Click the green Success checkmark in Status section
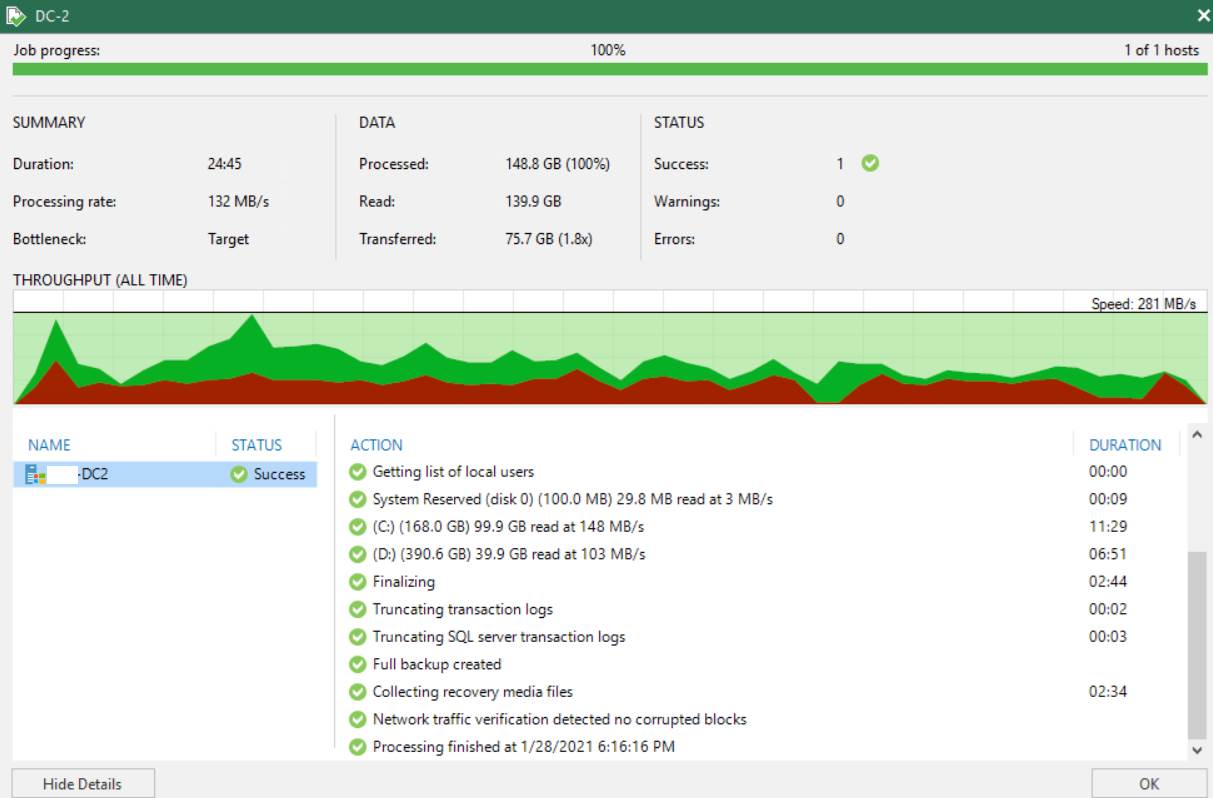Viewport: 1213px width, 798px height. (870, 163)
